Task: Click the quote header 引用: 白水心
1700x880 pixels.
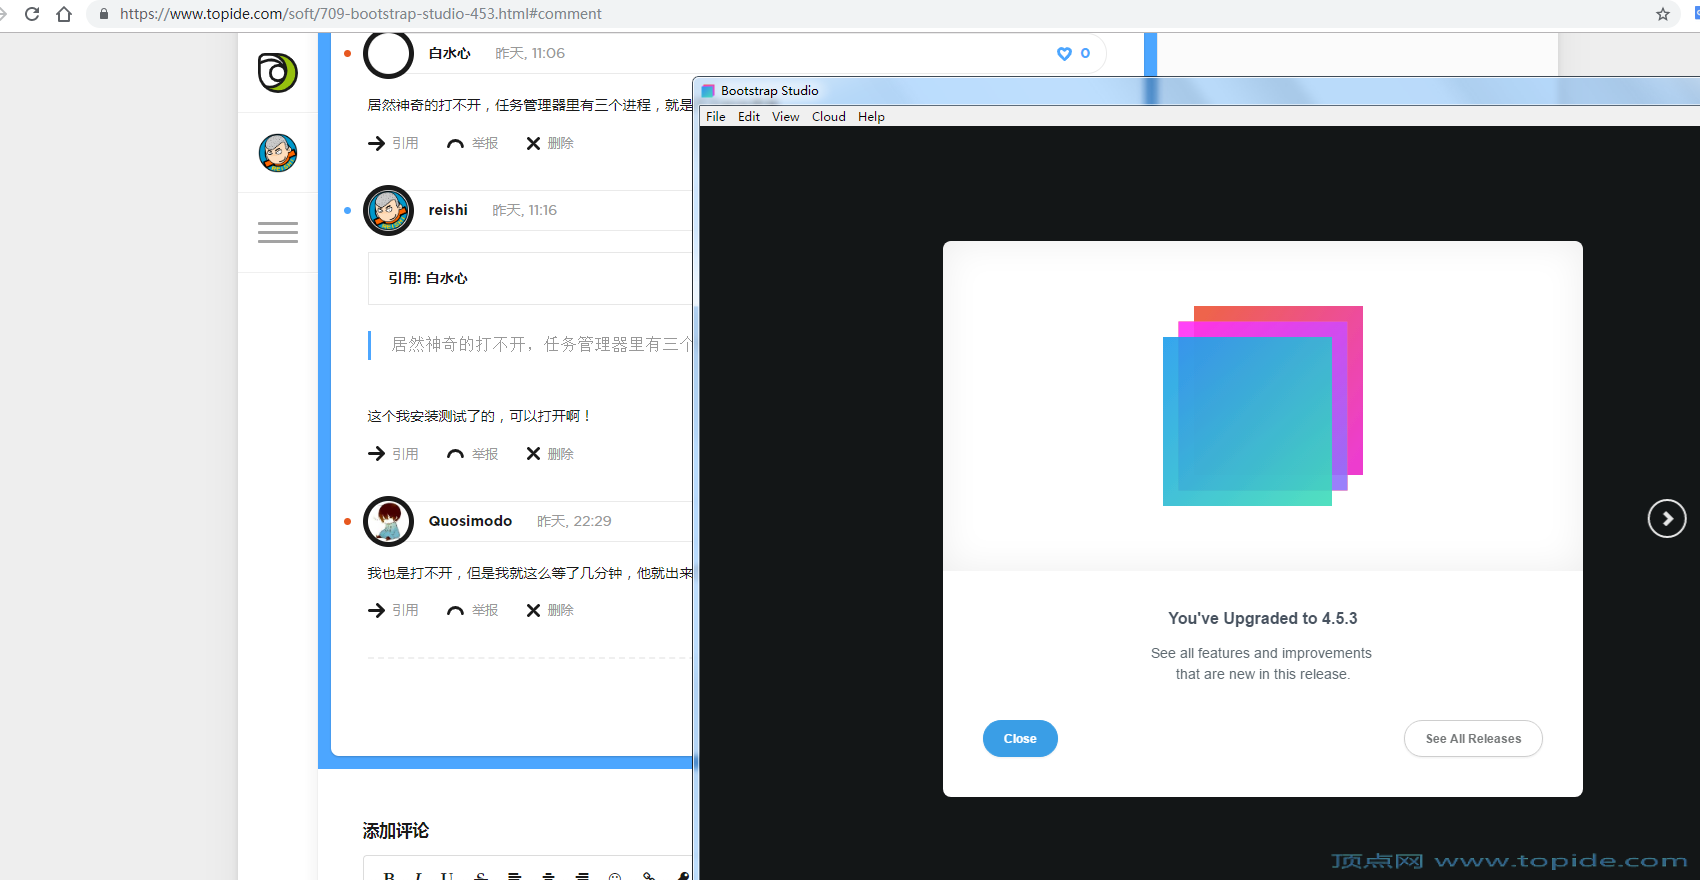Action: pyautogui.click(x=428, y=278)
